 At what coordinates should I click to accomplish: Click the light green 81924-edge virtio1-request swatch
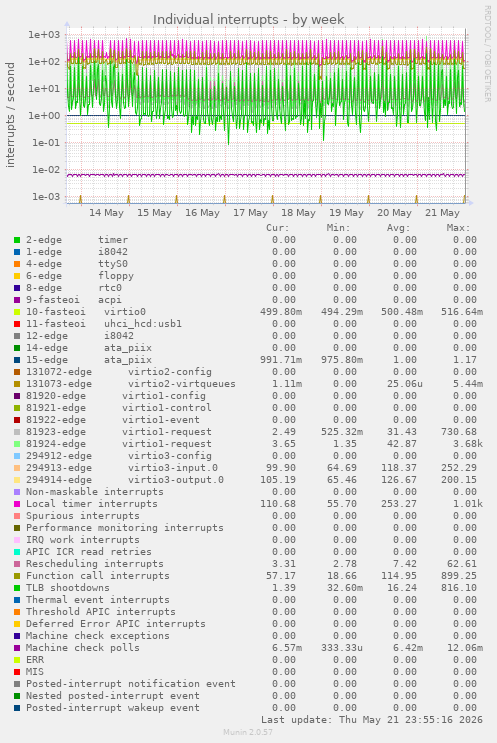(x=17, y=444)
